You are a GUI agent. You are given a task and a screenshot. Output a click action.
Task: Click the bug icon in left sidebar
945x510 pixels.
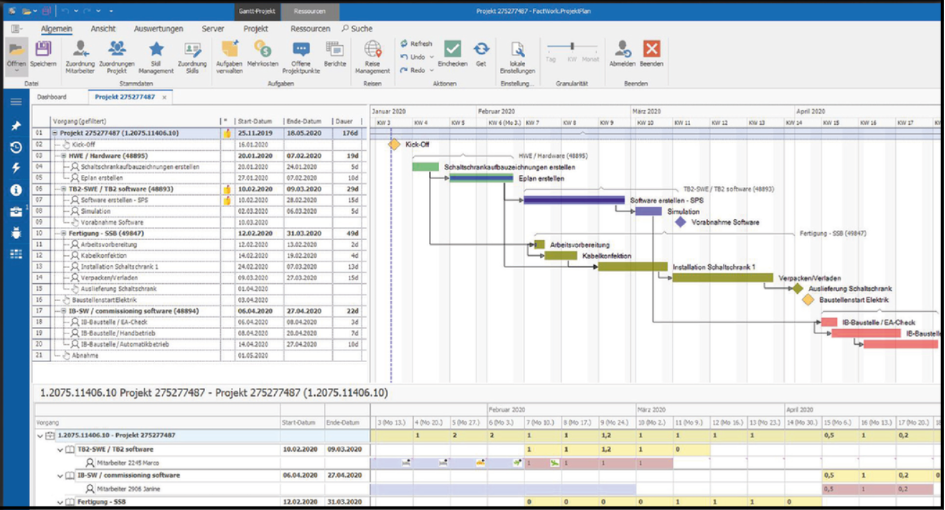click(16, 233)
